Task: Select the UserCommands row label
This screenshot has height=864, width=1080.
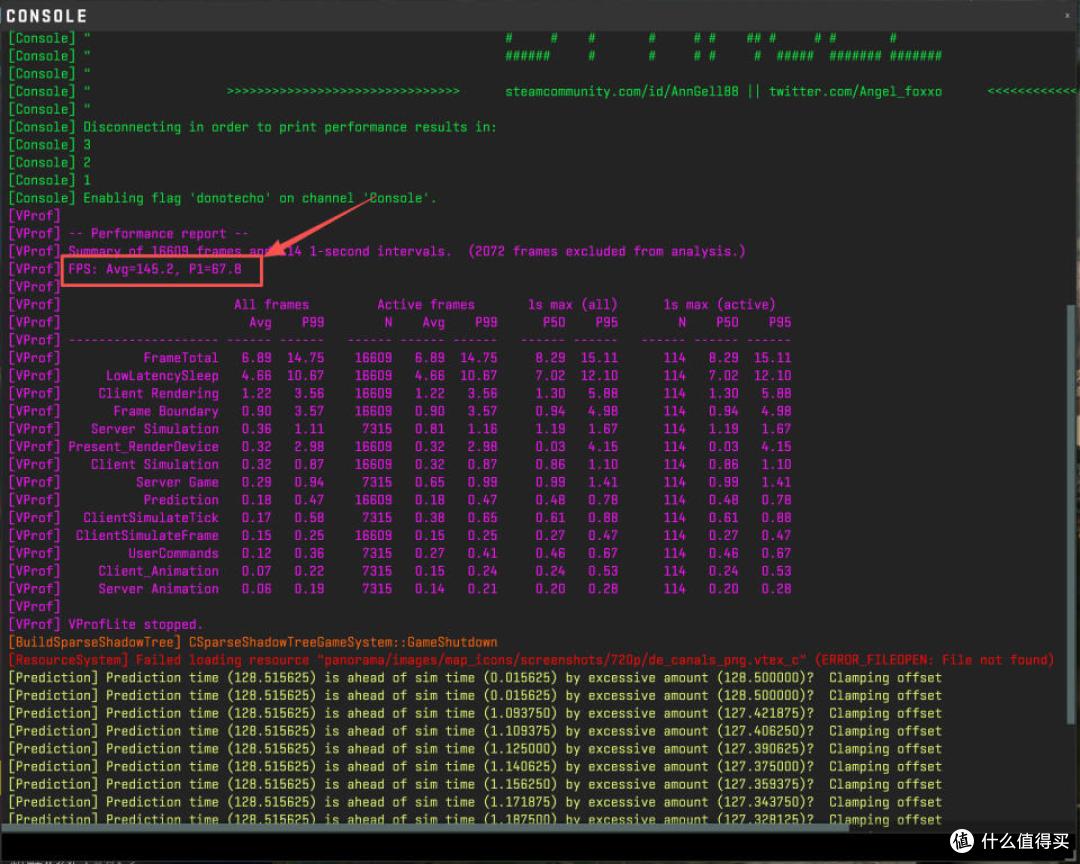Action: coord(174,553)
